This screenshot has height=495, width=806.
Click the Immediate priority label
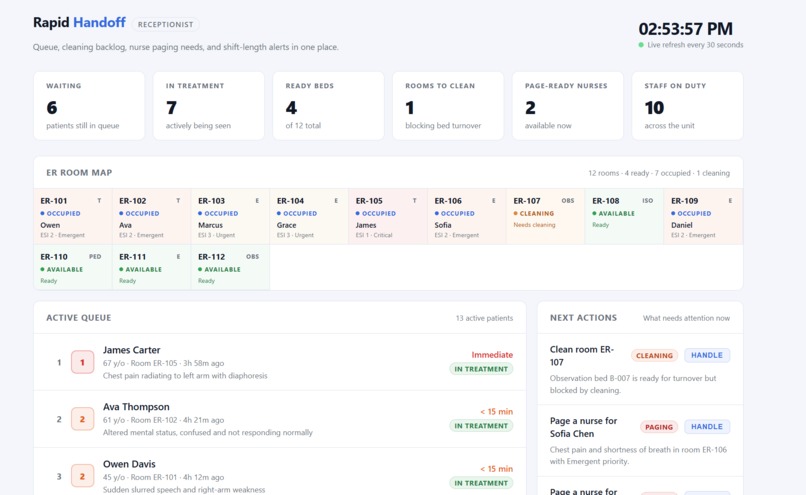[492, 355]
